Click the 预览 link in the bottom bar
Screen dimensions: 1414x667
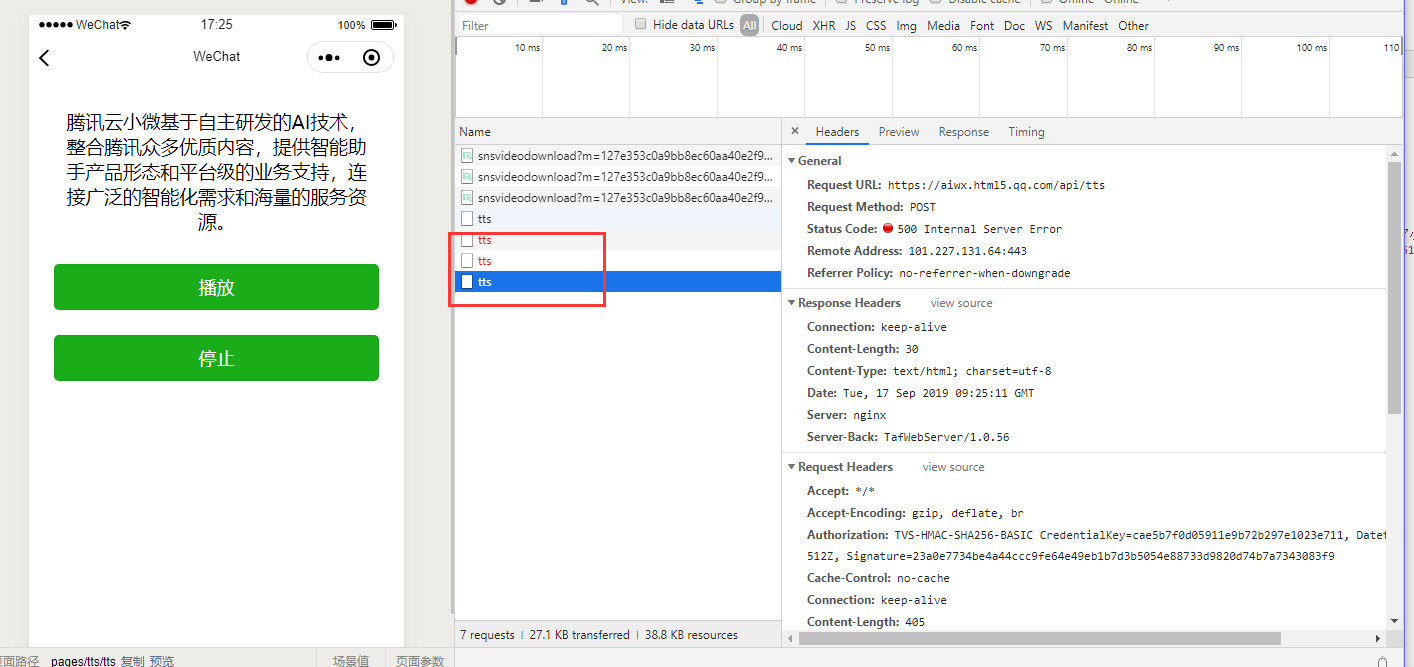coord(161,661)
